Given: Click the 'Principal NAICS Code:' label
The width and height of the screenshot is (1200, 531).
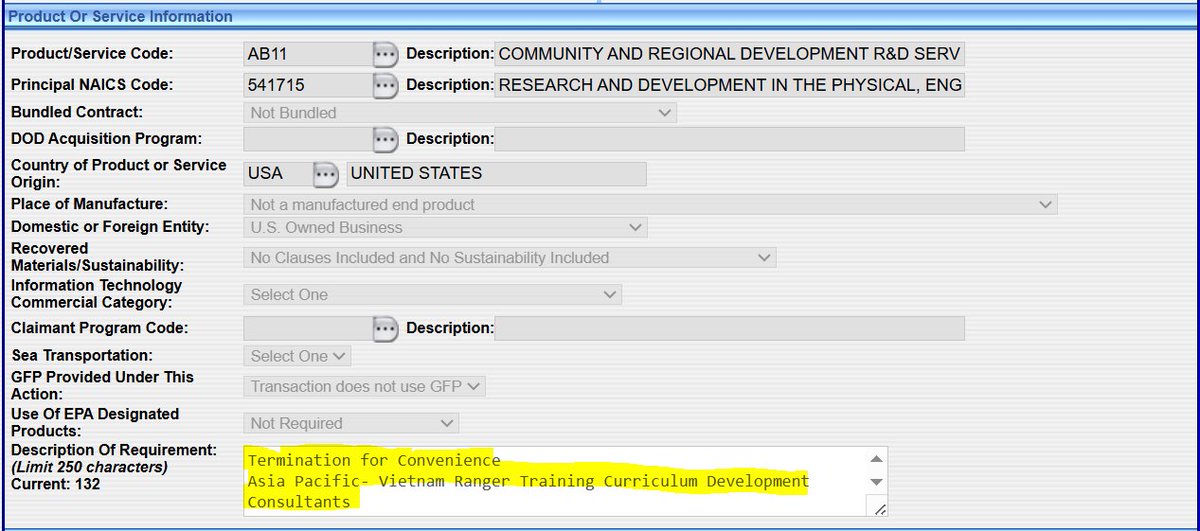Looking at the screenshot, I should [x=92, y=85].
